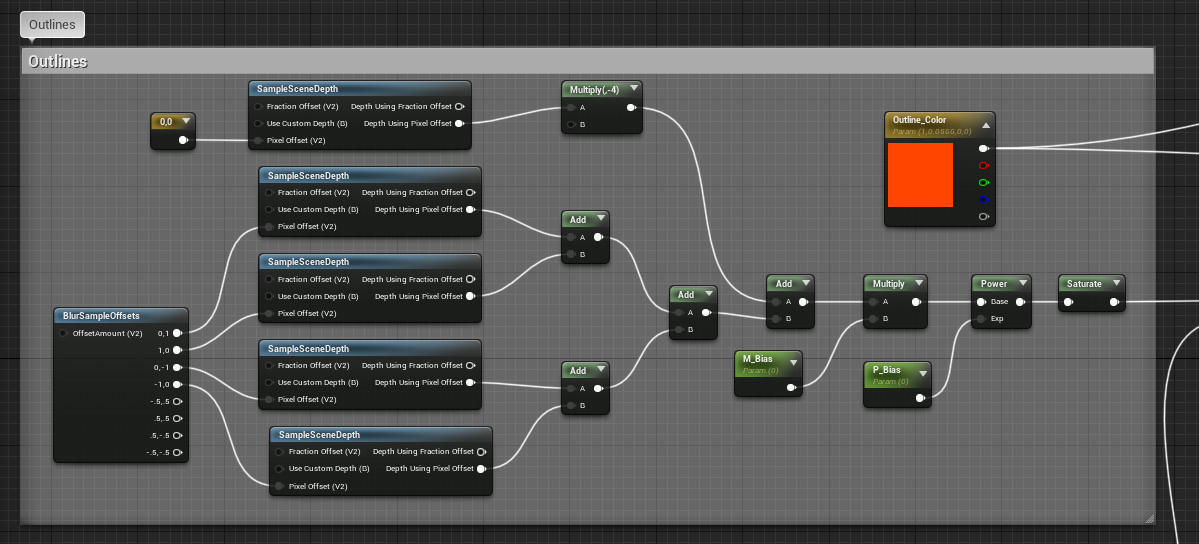Viewport: 1199px width, 544px height.
Task: Click the A input pin on Multiply(,-4)
Action: pyautogui.click(x=571, y=108)
